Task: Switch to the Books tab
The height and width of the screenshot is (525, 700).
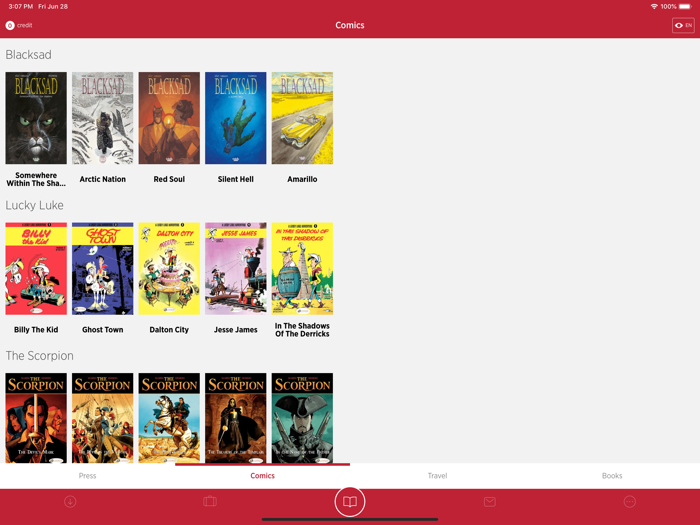Action: pos(612,476)
